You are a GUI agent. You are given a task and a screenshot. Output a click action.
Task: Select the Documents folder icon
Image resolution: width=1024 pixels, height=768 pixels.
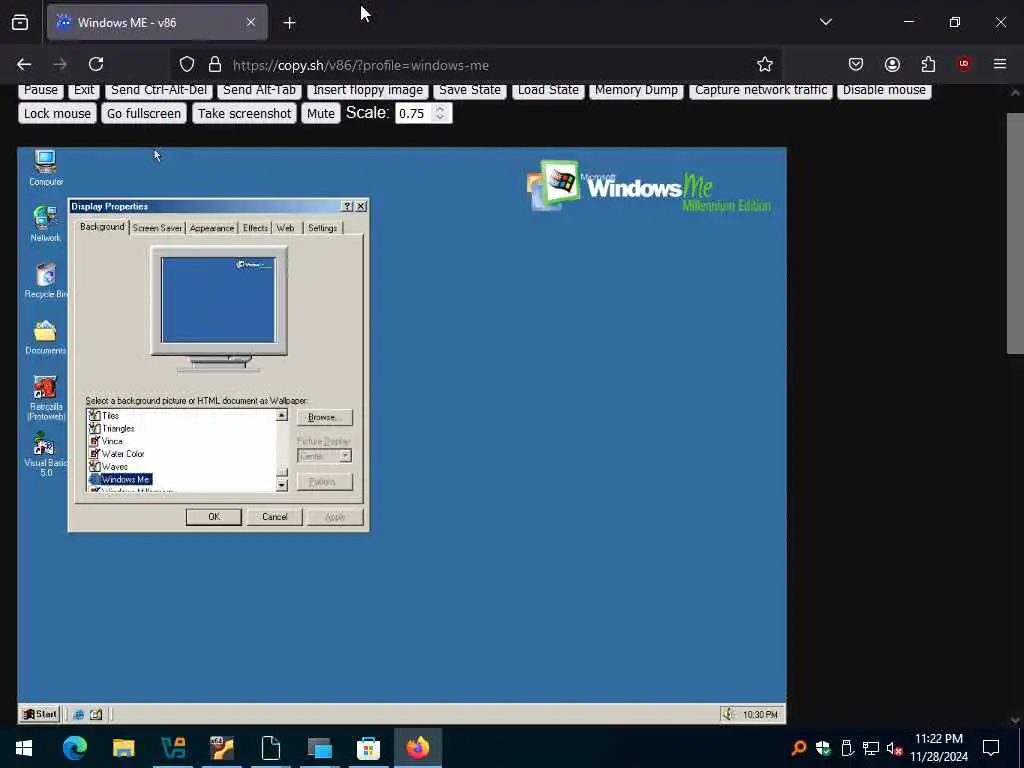(45, 336)
